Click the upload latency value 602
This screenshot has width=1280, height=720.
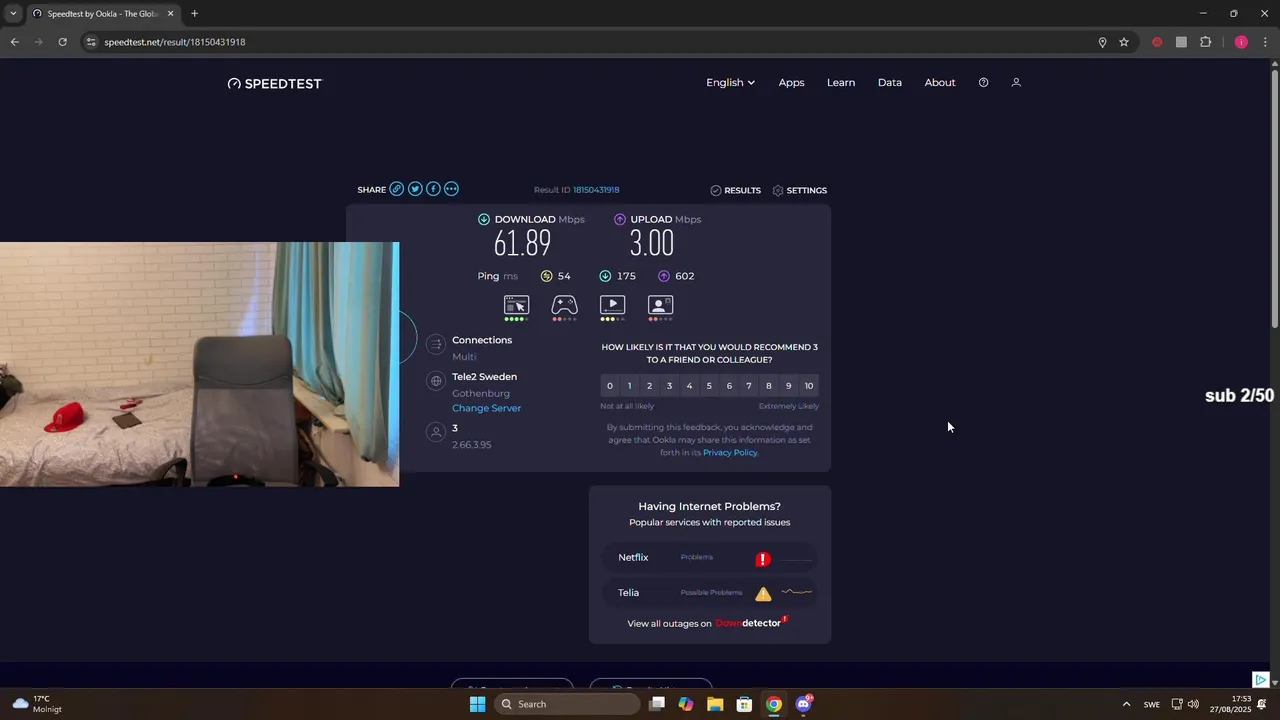[x=684, y=276]
